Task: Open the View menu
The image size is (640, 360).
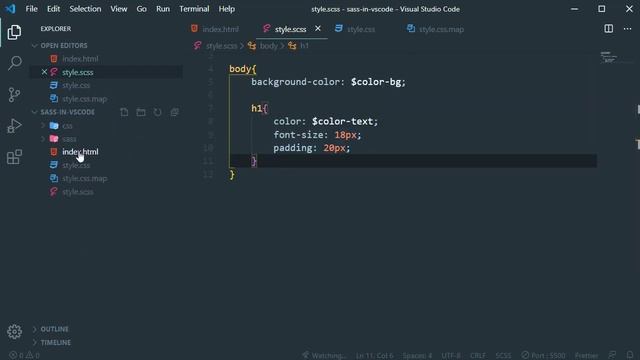Action: click(118, 9)
